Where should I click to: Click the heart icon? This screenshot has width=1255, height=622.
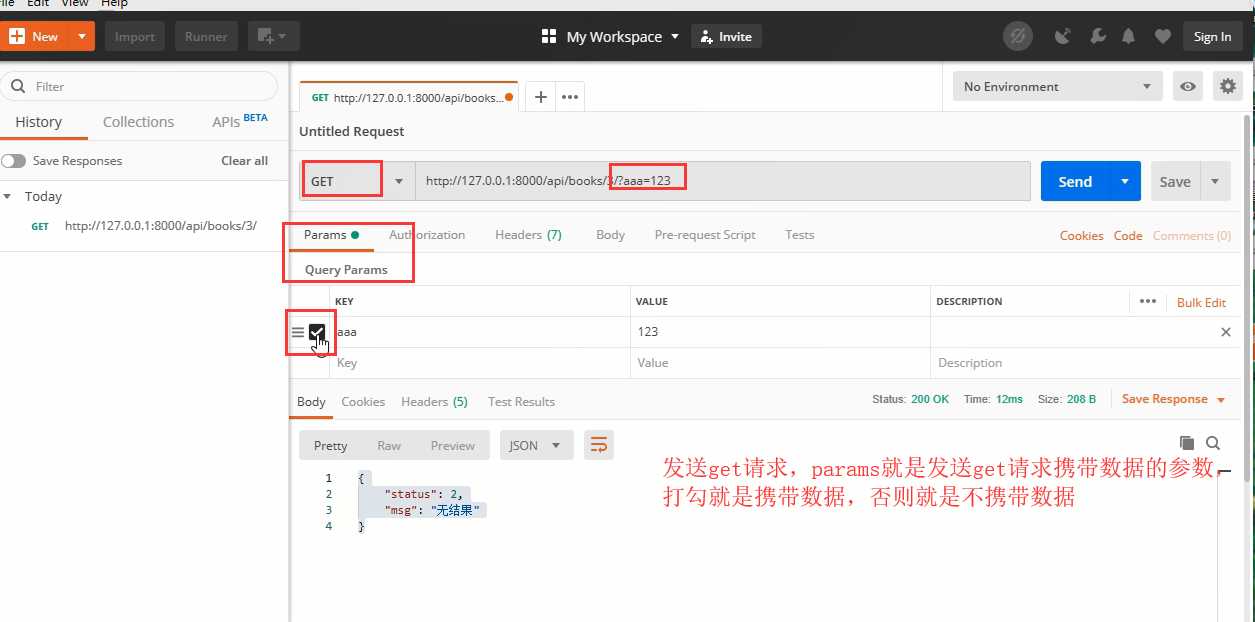(x=1162, y=37)
